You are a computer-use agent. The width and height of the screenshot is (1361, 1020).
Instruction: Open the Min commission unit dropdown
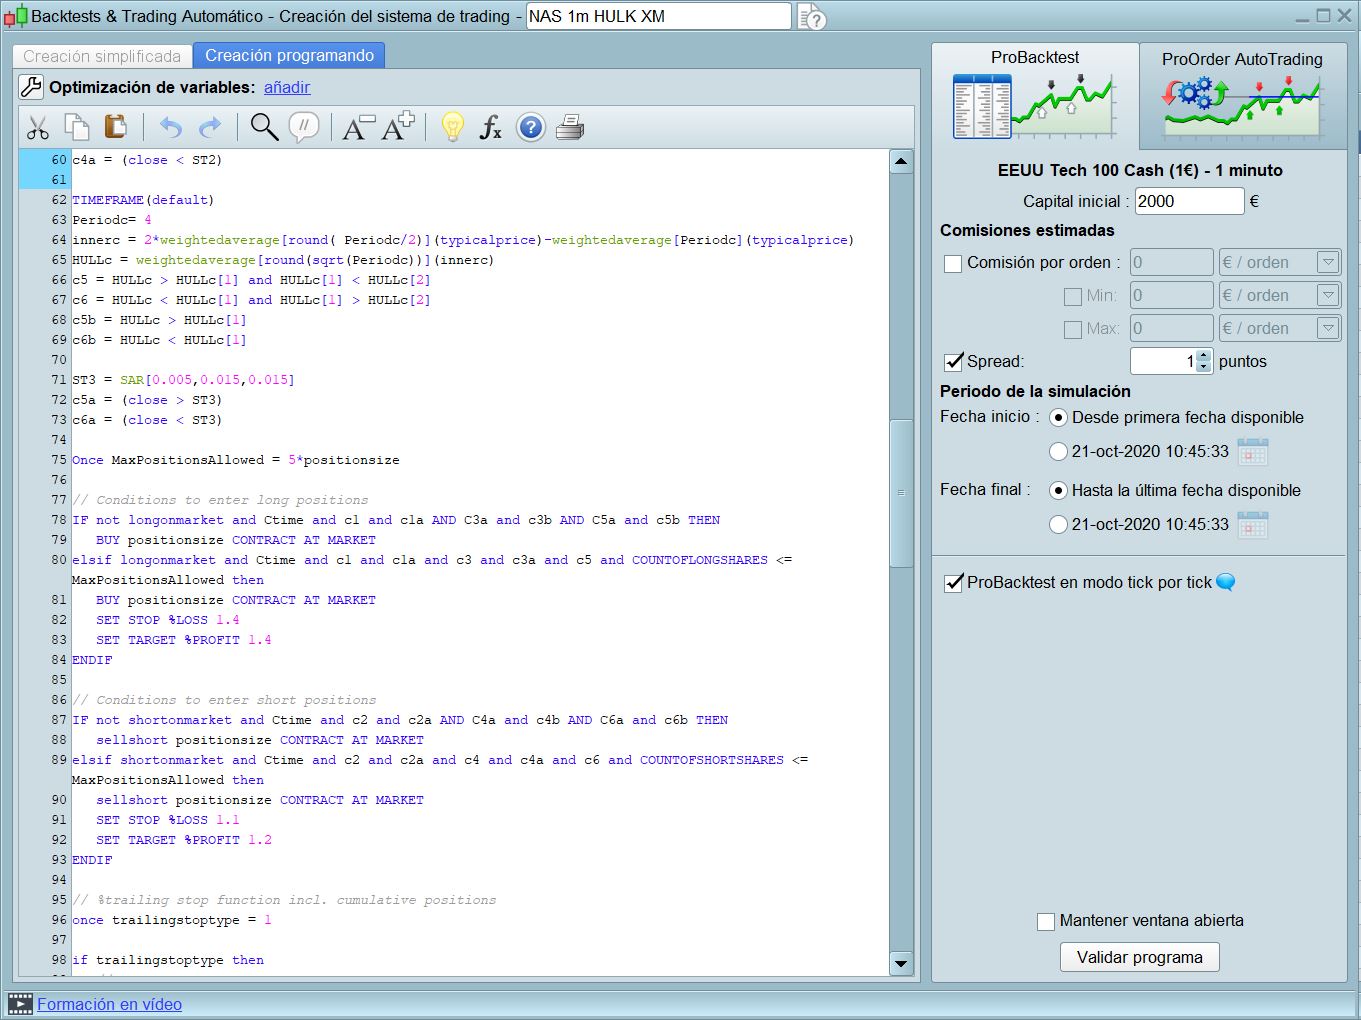coord(1328,296)
